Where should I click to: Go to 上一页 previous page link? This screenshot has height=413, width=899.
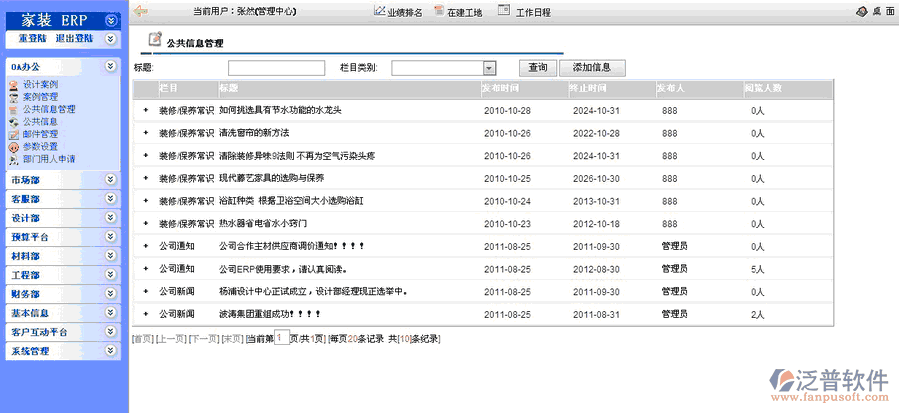pyautogui.click(x=171, y=338)
